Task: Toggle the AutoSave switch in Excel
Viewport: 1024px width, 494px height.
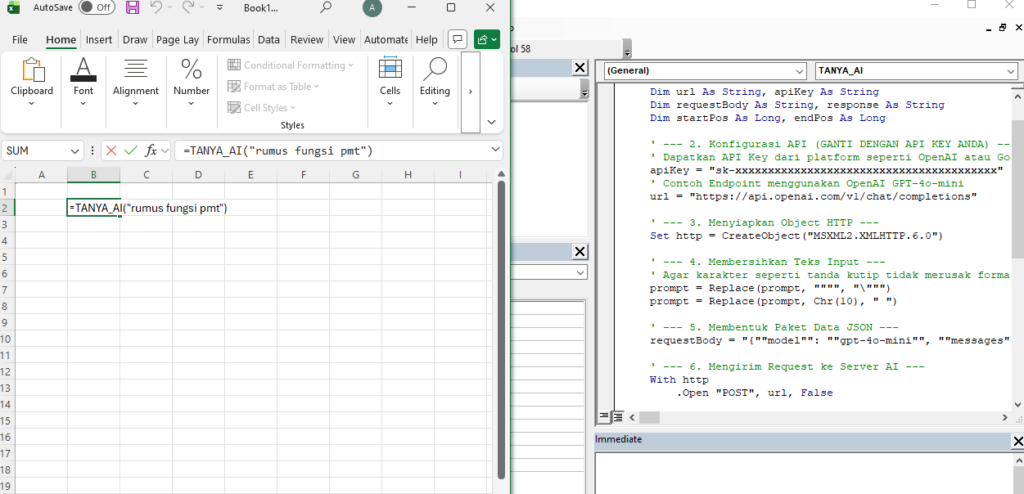Action: pyautogui.click(x=97, y=8)
